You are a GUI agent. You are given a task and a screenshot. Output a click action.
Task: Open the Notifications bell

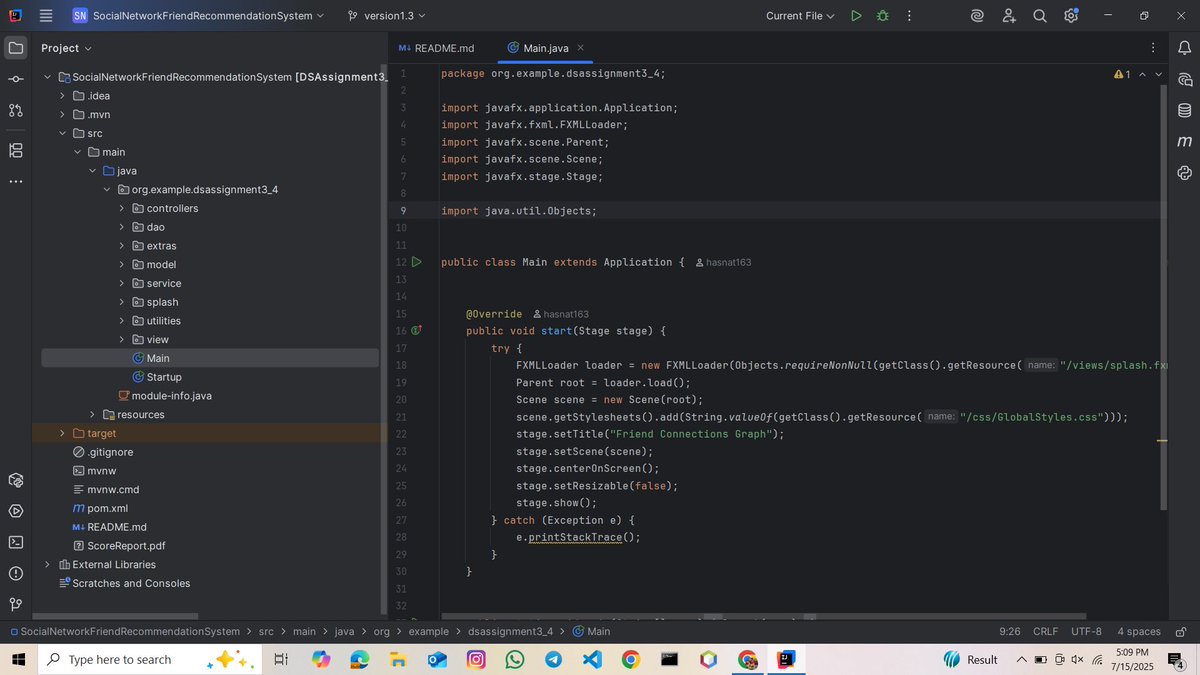coord(1185,48)
